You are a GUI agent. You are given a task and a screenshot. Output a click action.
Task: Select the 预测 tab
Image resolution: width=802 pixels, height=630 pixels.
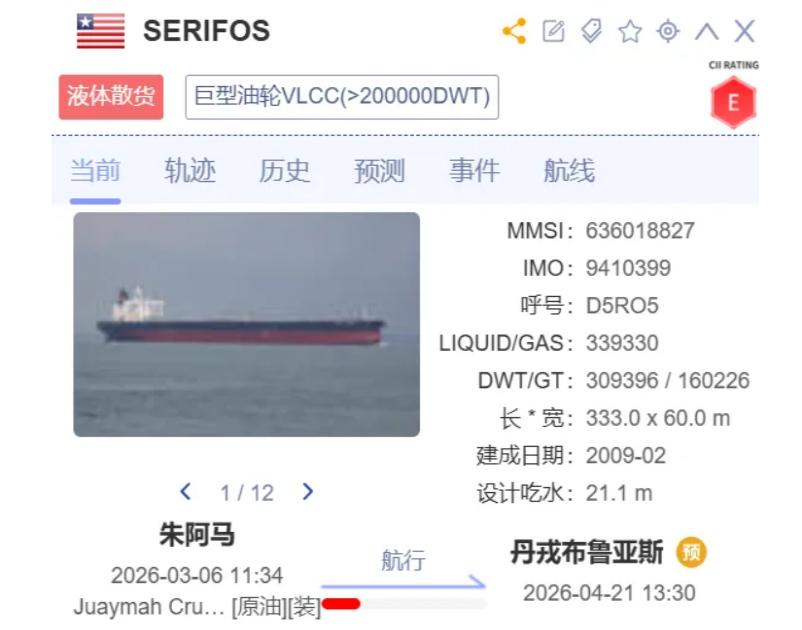[379, 170]
